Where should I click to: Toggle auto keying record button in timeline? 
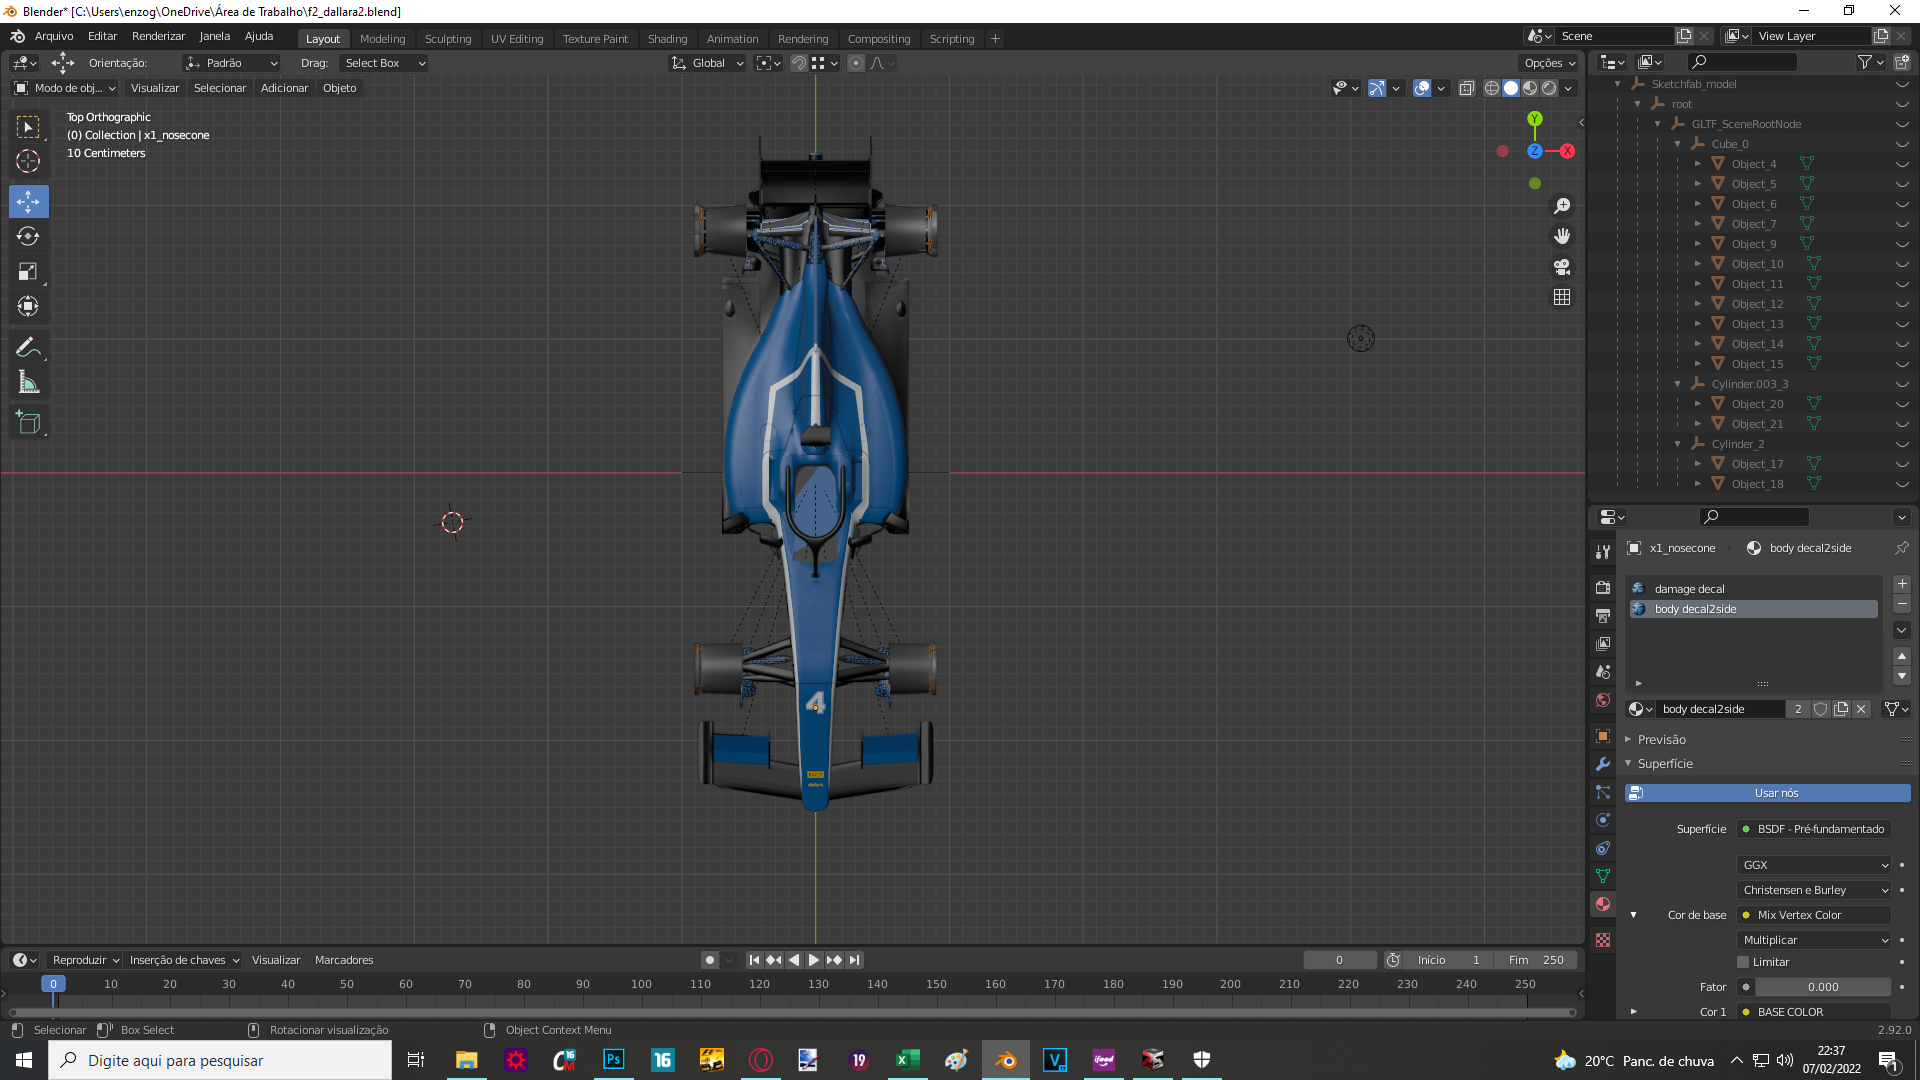pos(709,960)
